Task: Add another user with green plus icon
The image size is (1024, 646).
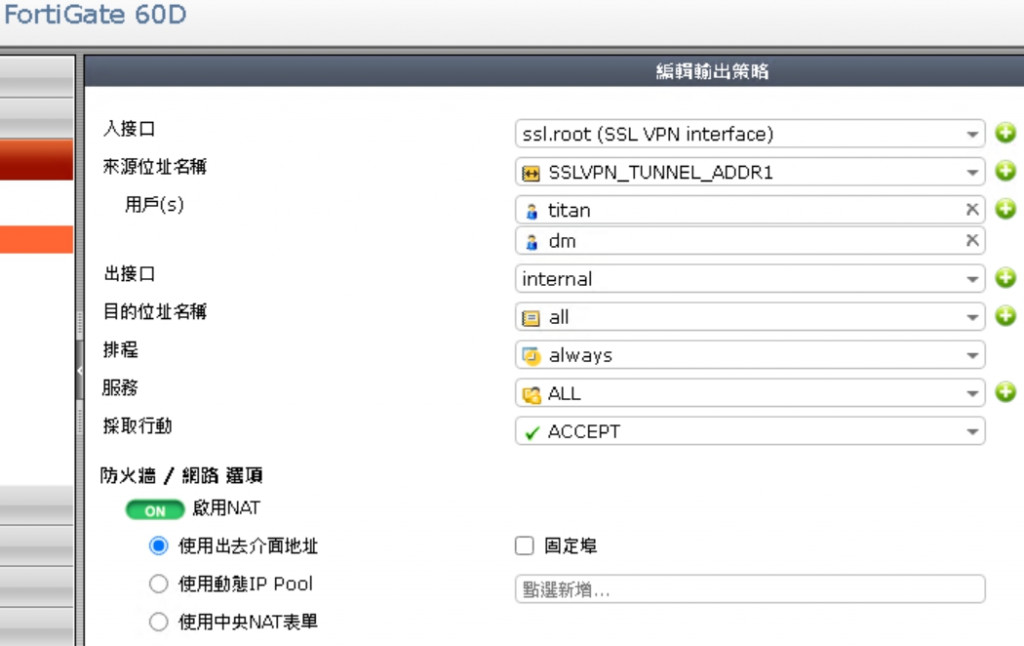Action: point(1005,209)
